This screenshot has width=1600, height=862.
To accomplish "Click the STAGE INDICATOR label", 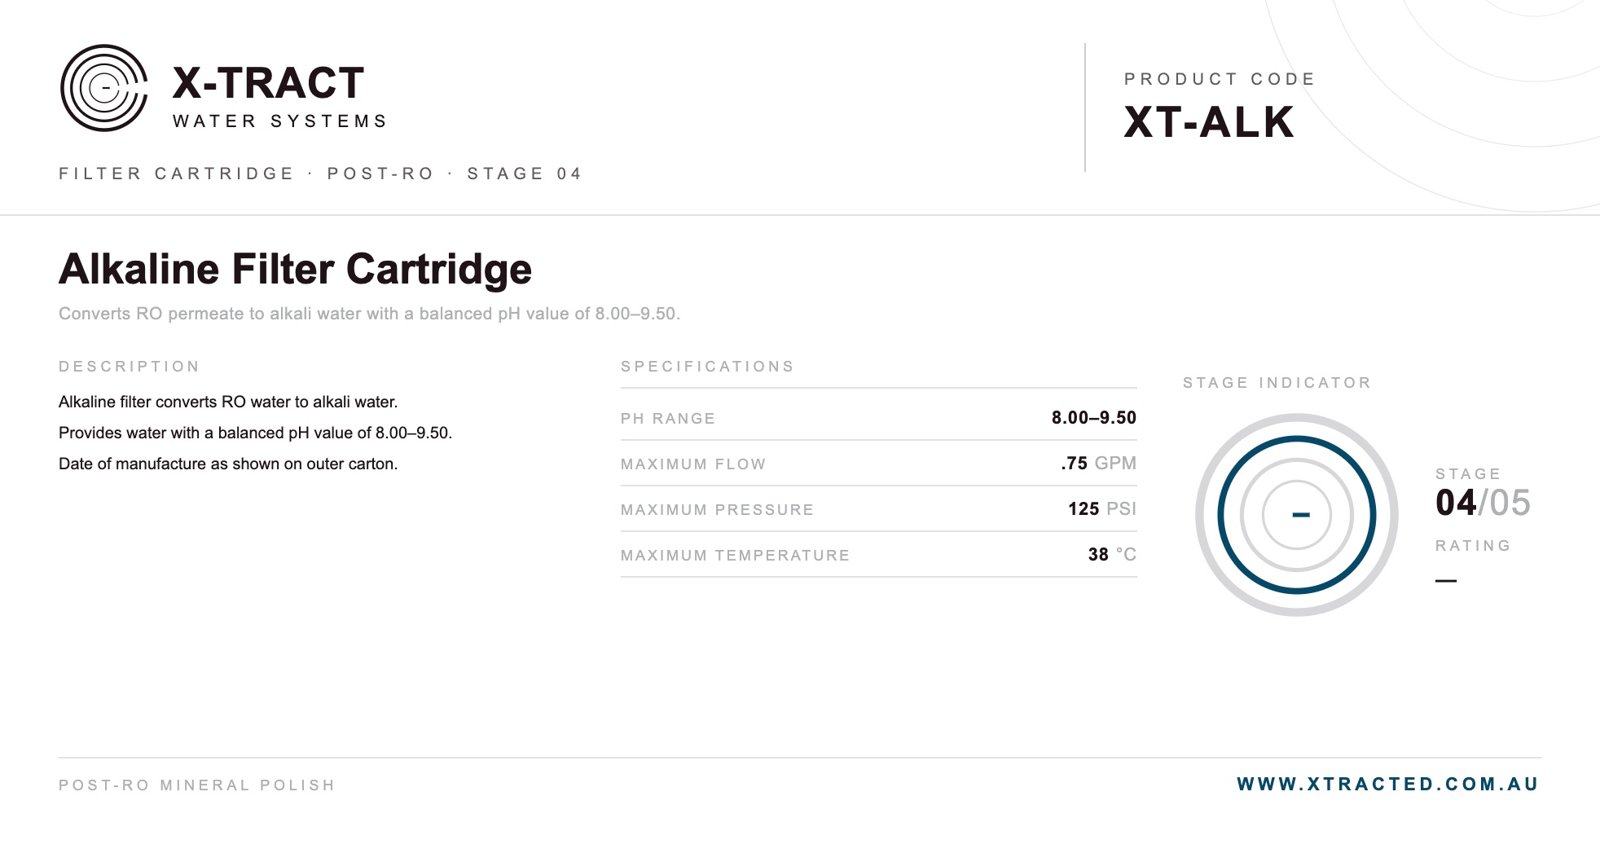I will point(1277,383).
